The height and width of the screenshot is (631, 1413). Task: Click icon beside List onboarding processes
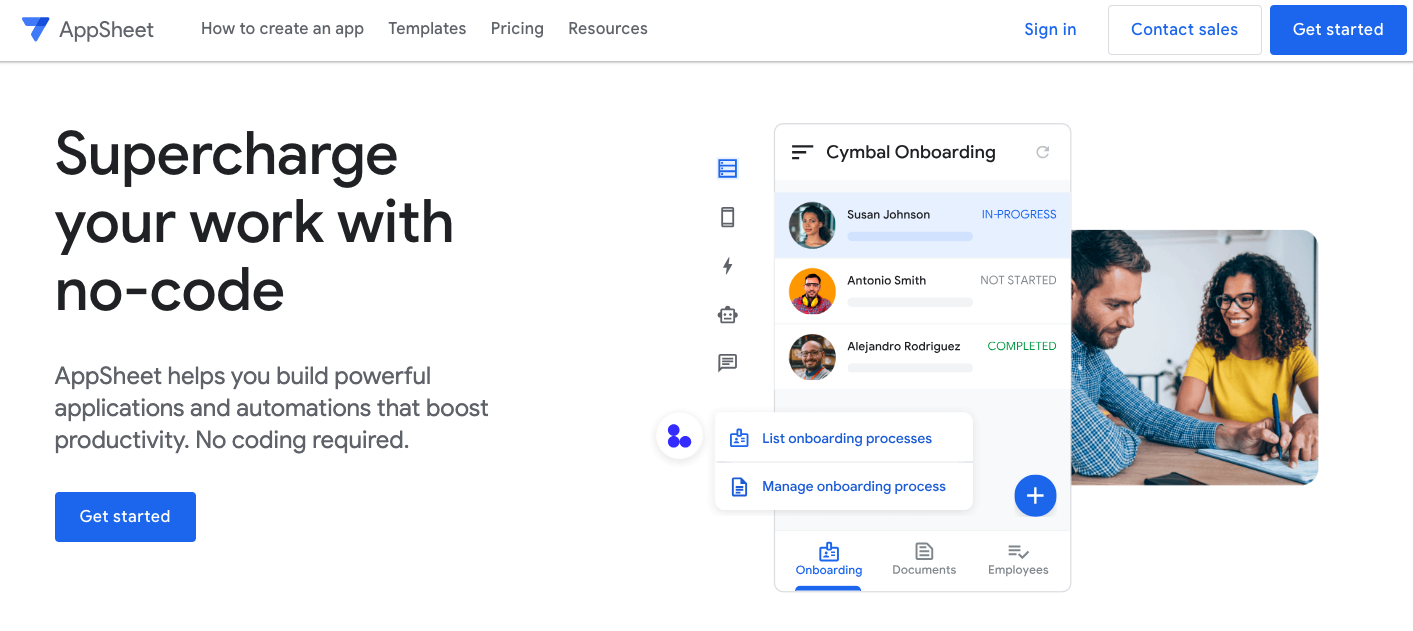click(740, 438)
